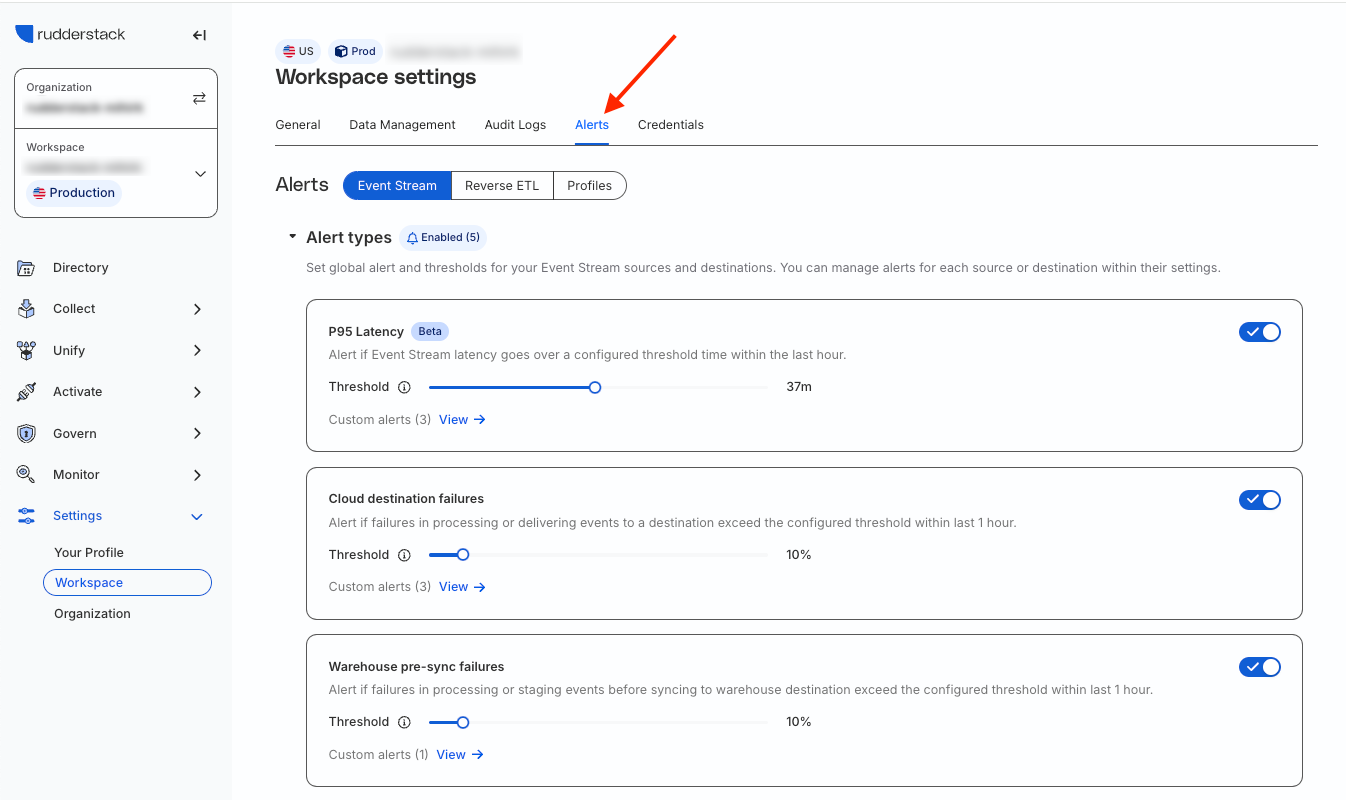Collapse the Settings menu chevron
1346x800 pixels.
point(197,517)
